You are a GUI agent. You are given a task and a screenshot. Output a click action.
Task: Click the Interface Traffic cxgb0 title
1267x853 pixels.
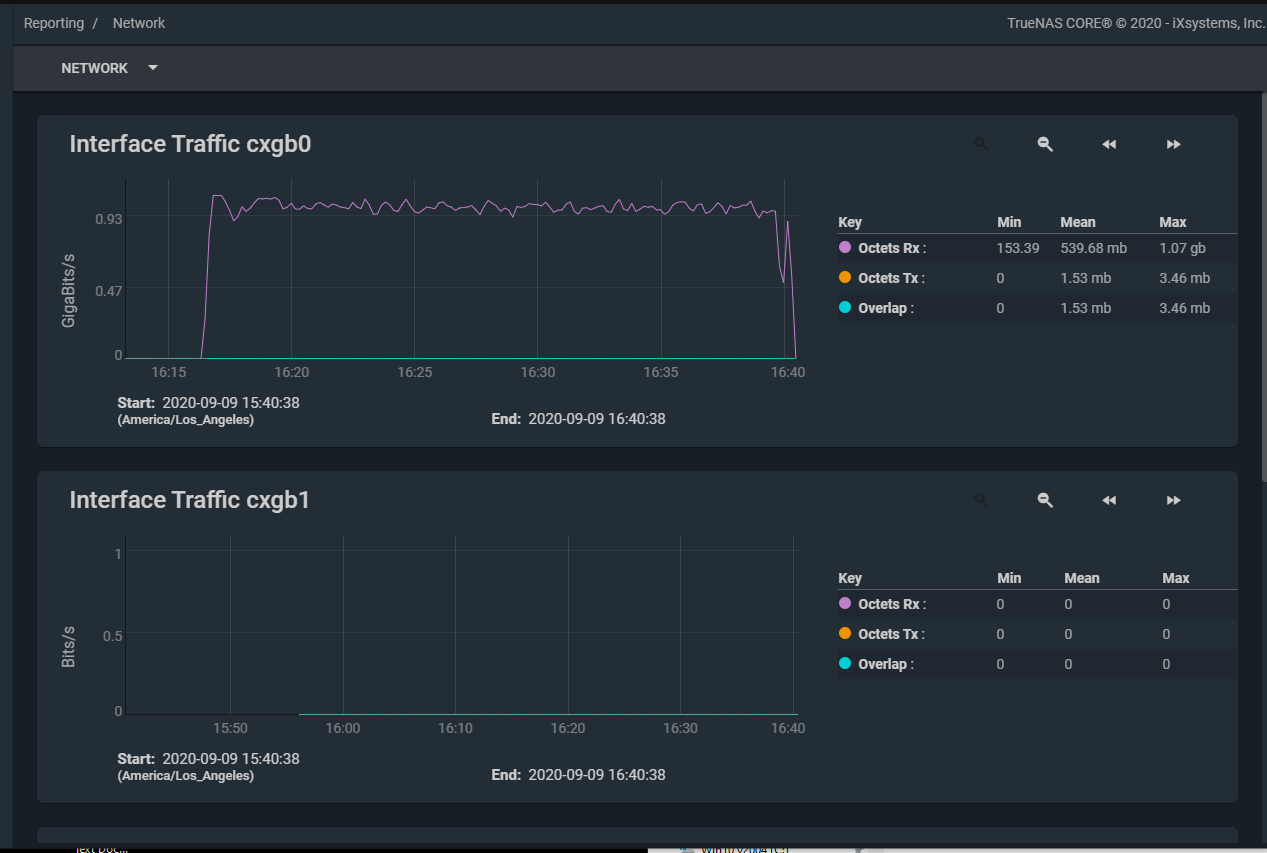(190, 144)
